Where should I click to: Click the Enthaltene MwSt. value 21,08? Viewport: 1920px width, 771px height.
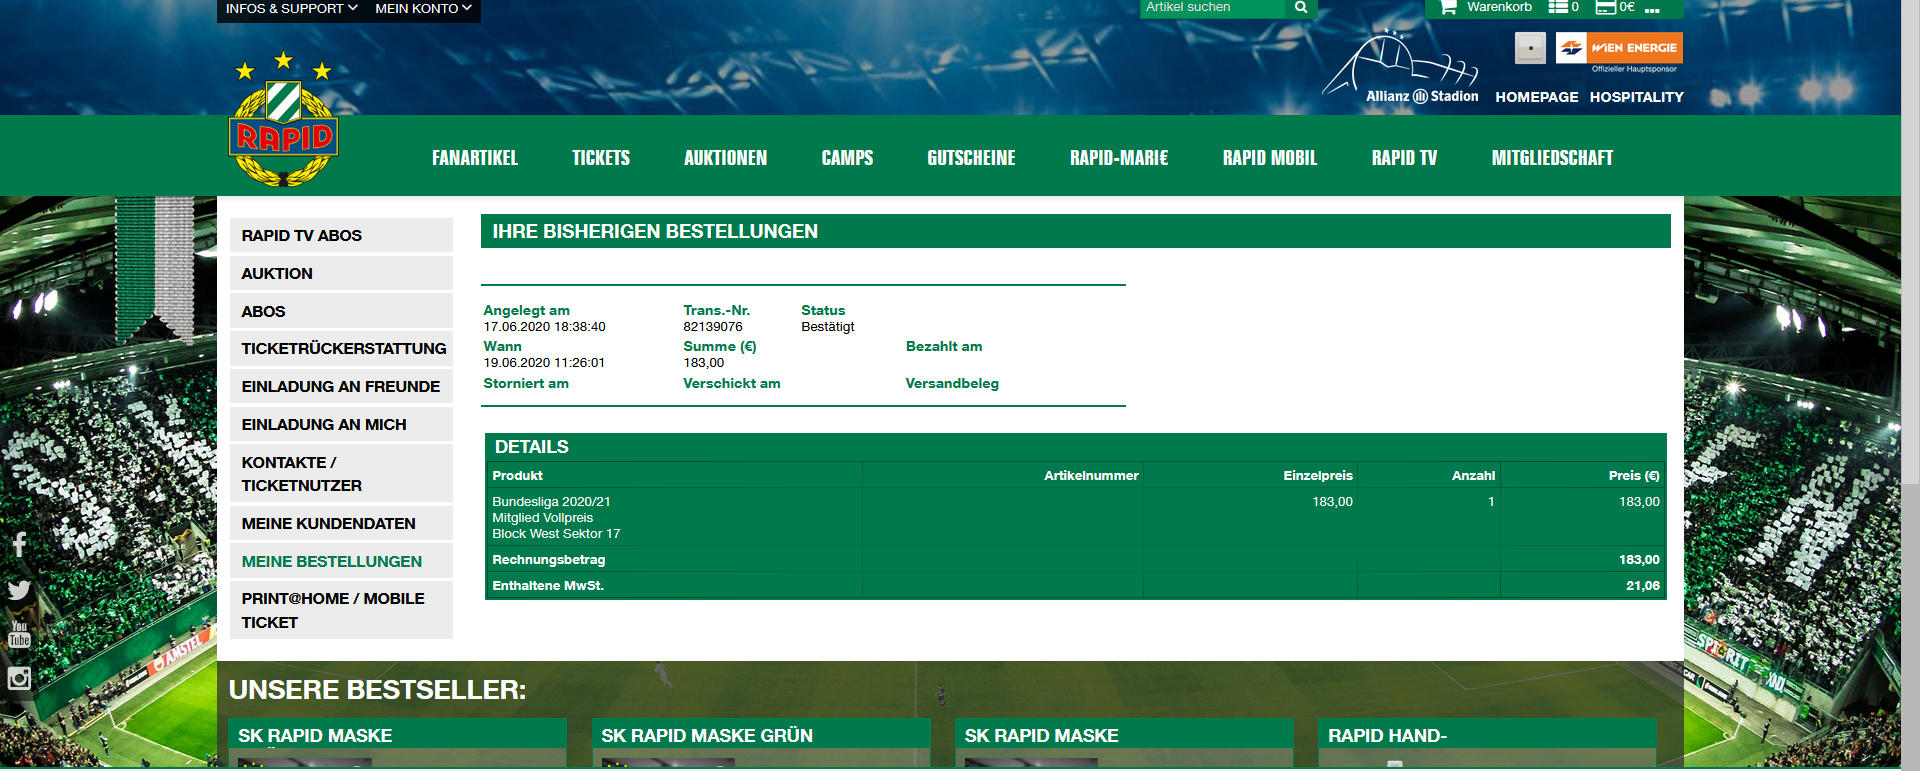1643,585
